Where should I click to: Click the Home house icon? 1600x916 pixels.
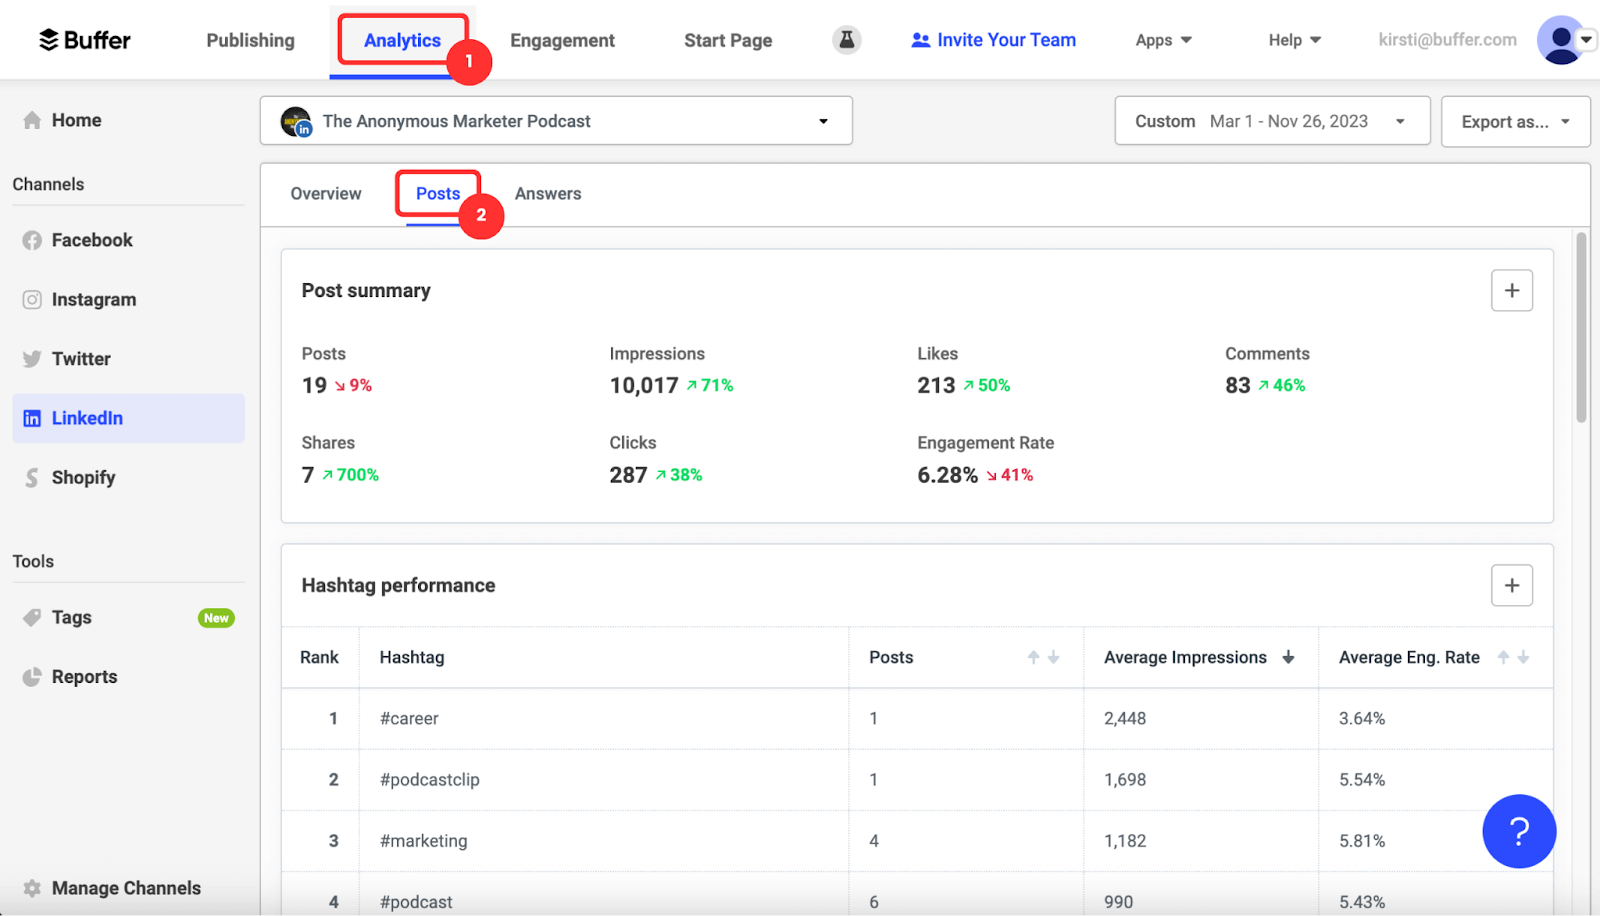click(x=32, y=120)
